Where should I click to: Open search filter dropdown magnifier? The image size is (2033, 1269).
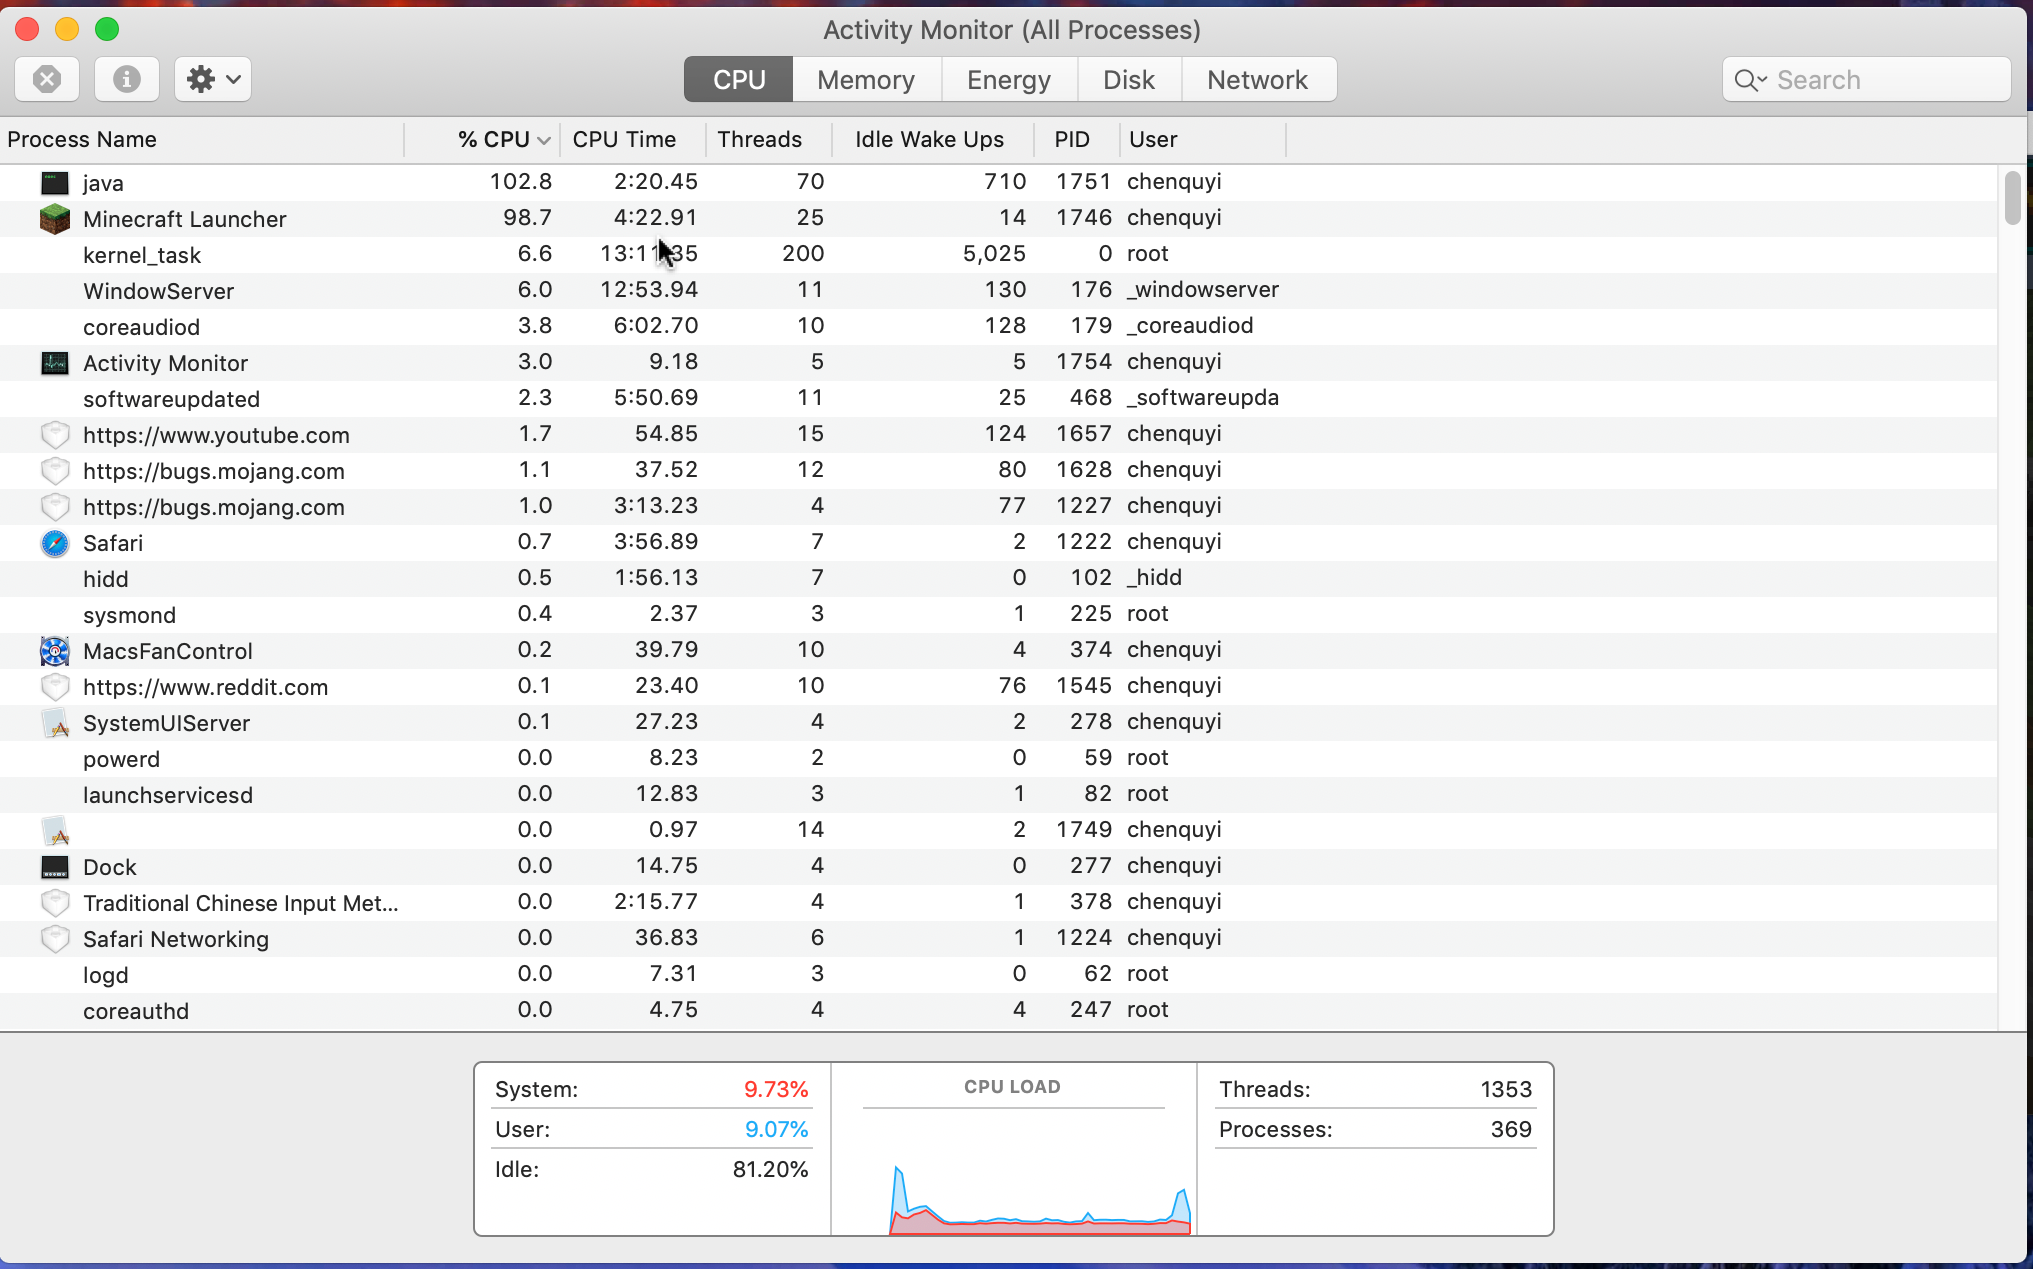(x=1750, y=80)
